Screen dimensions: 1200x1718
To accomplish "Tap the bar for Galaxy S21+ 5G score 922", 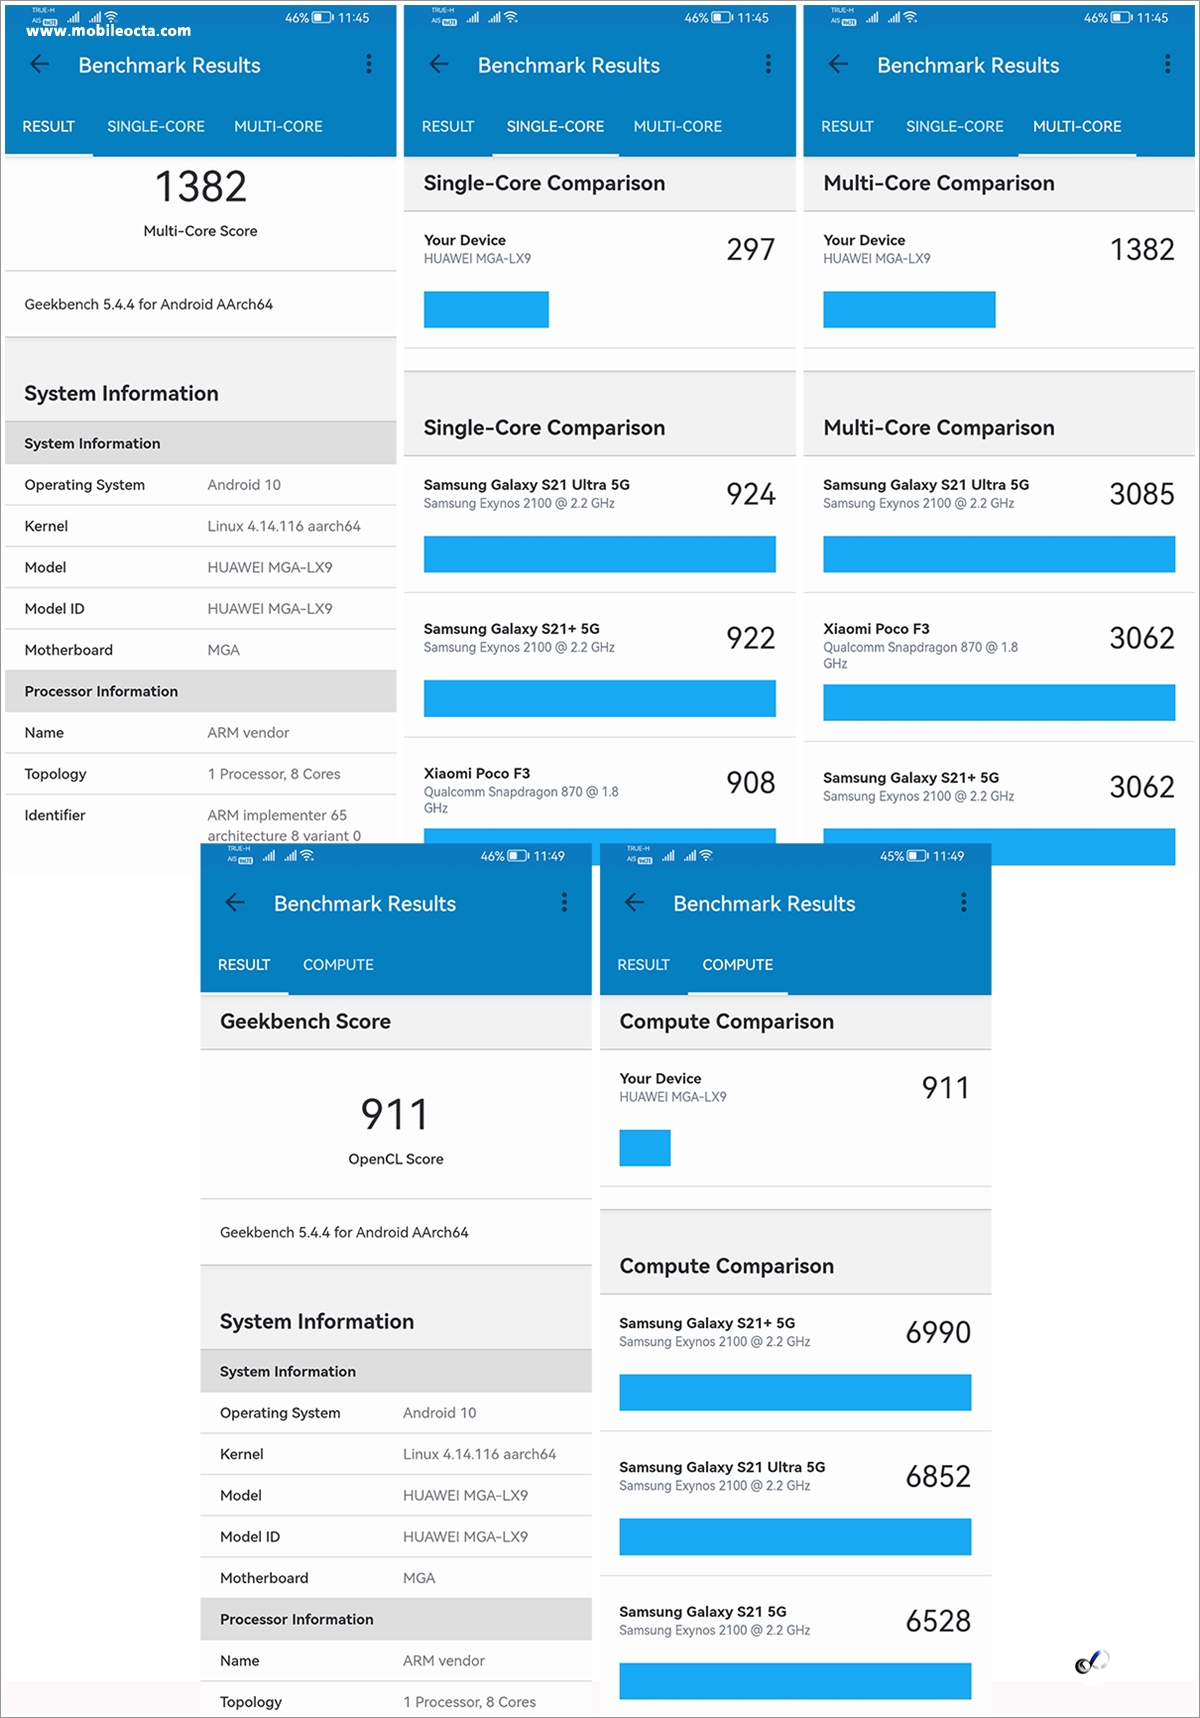I will click(600, 698).
